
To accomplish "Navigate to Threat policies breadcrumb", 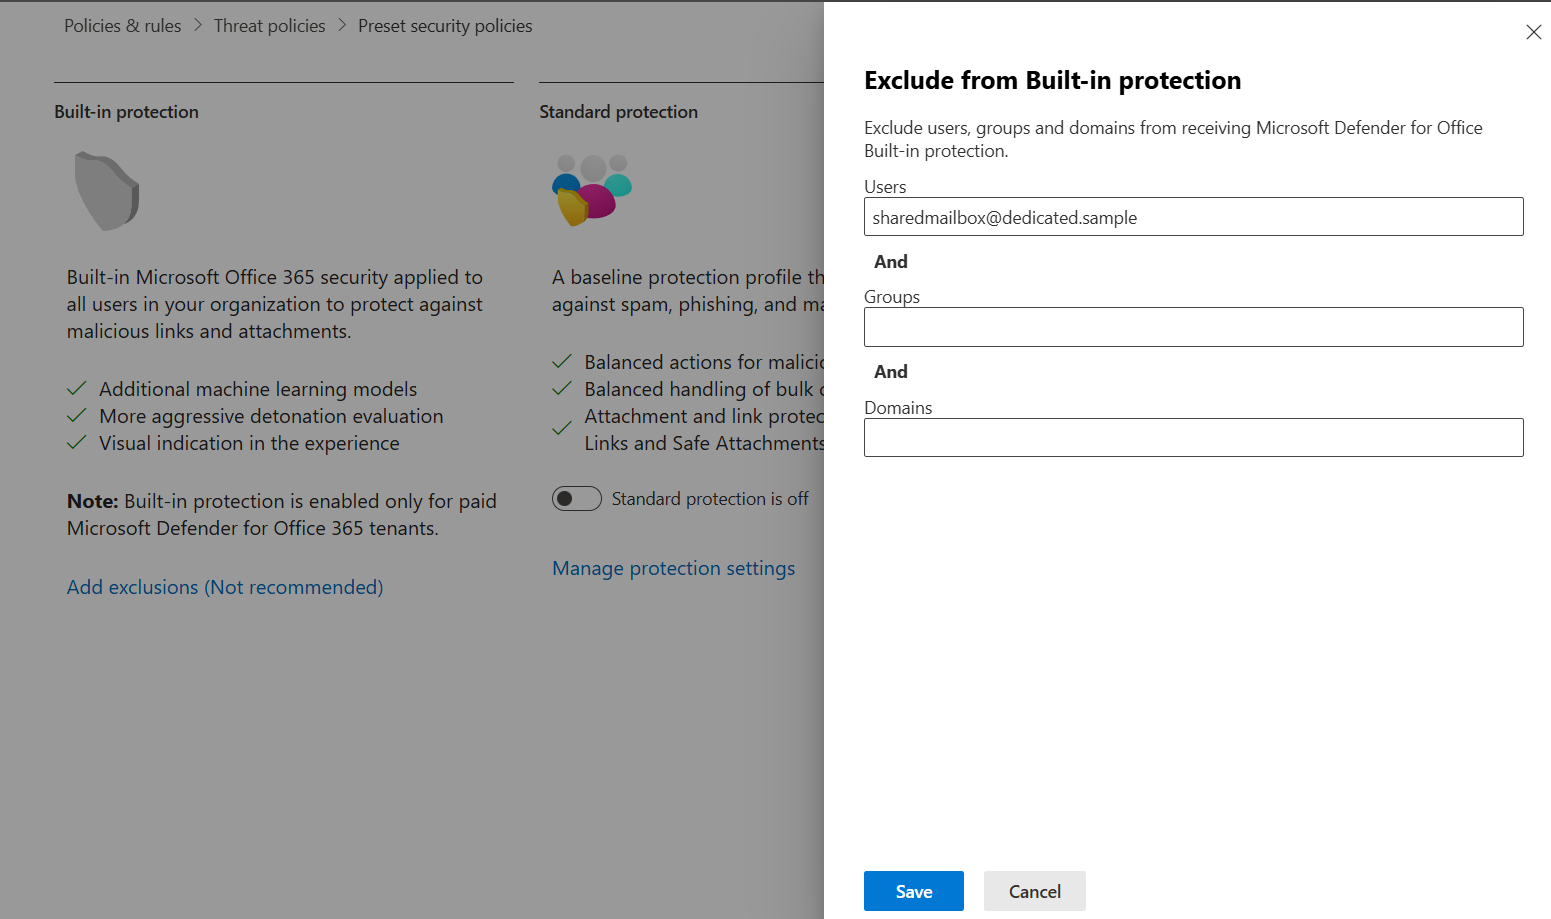I will pyautogui.click(x=269, y=25).
